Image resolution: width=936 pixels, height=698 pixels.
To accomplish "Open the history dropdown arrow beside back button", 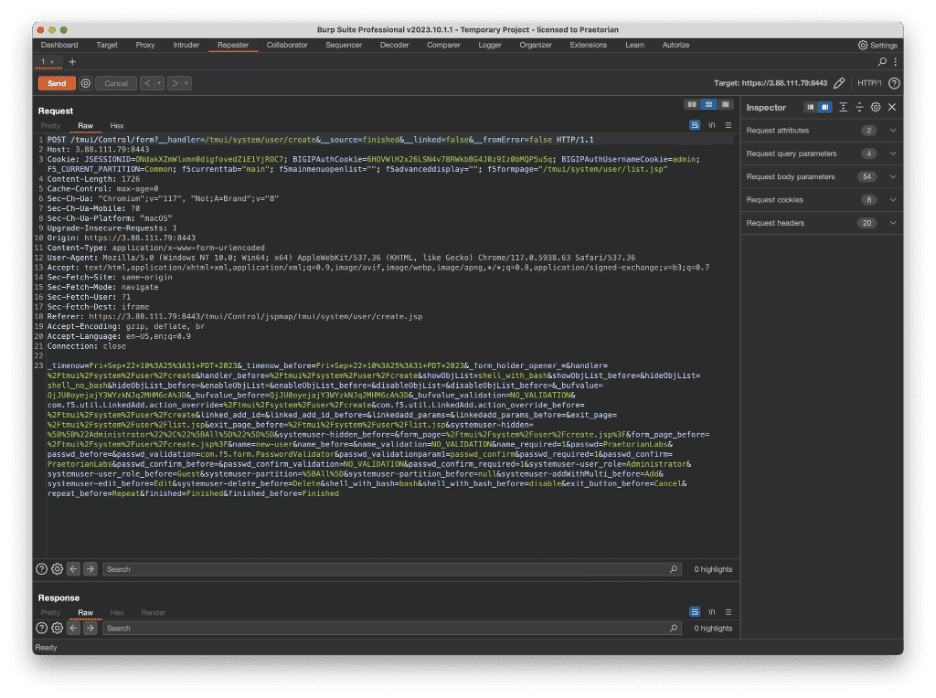I will coord(159,83).
